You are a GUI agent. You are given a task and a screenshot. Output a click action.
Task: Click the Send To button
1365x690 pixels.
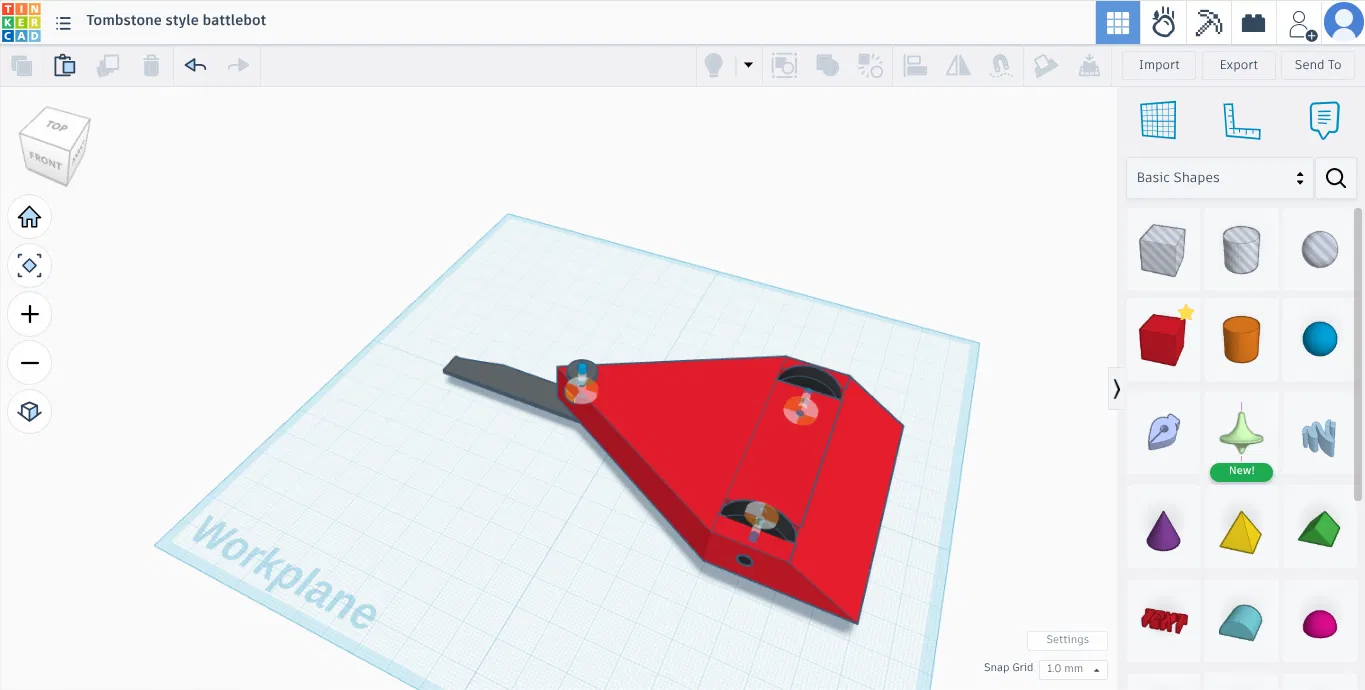[x=1318, y=65]
